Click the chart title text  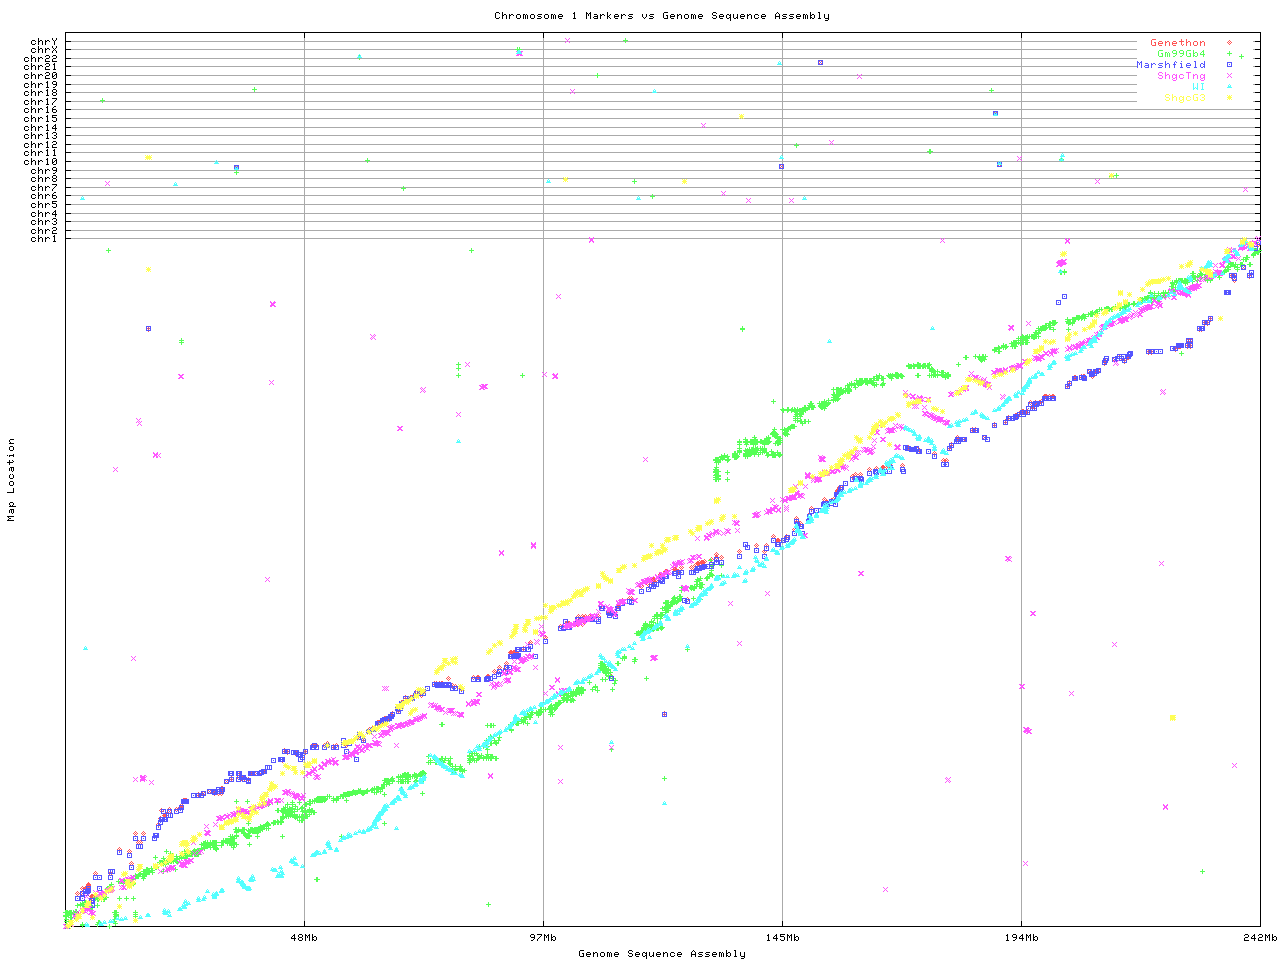[661, 16]
